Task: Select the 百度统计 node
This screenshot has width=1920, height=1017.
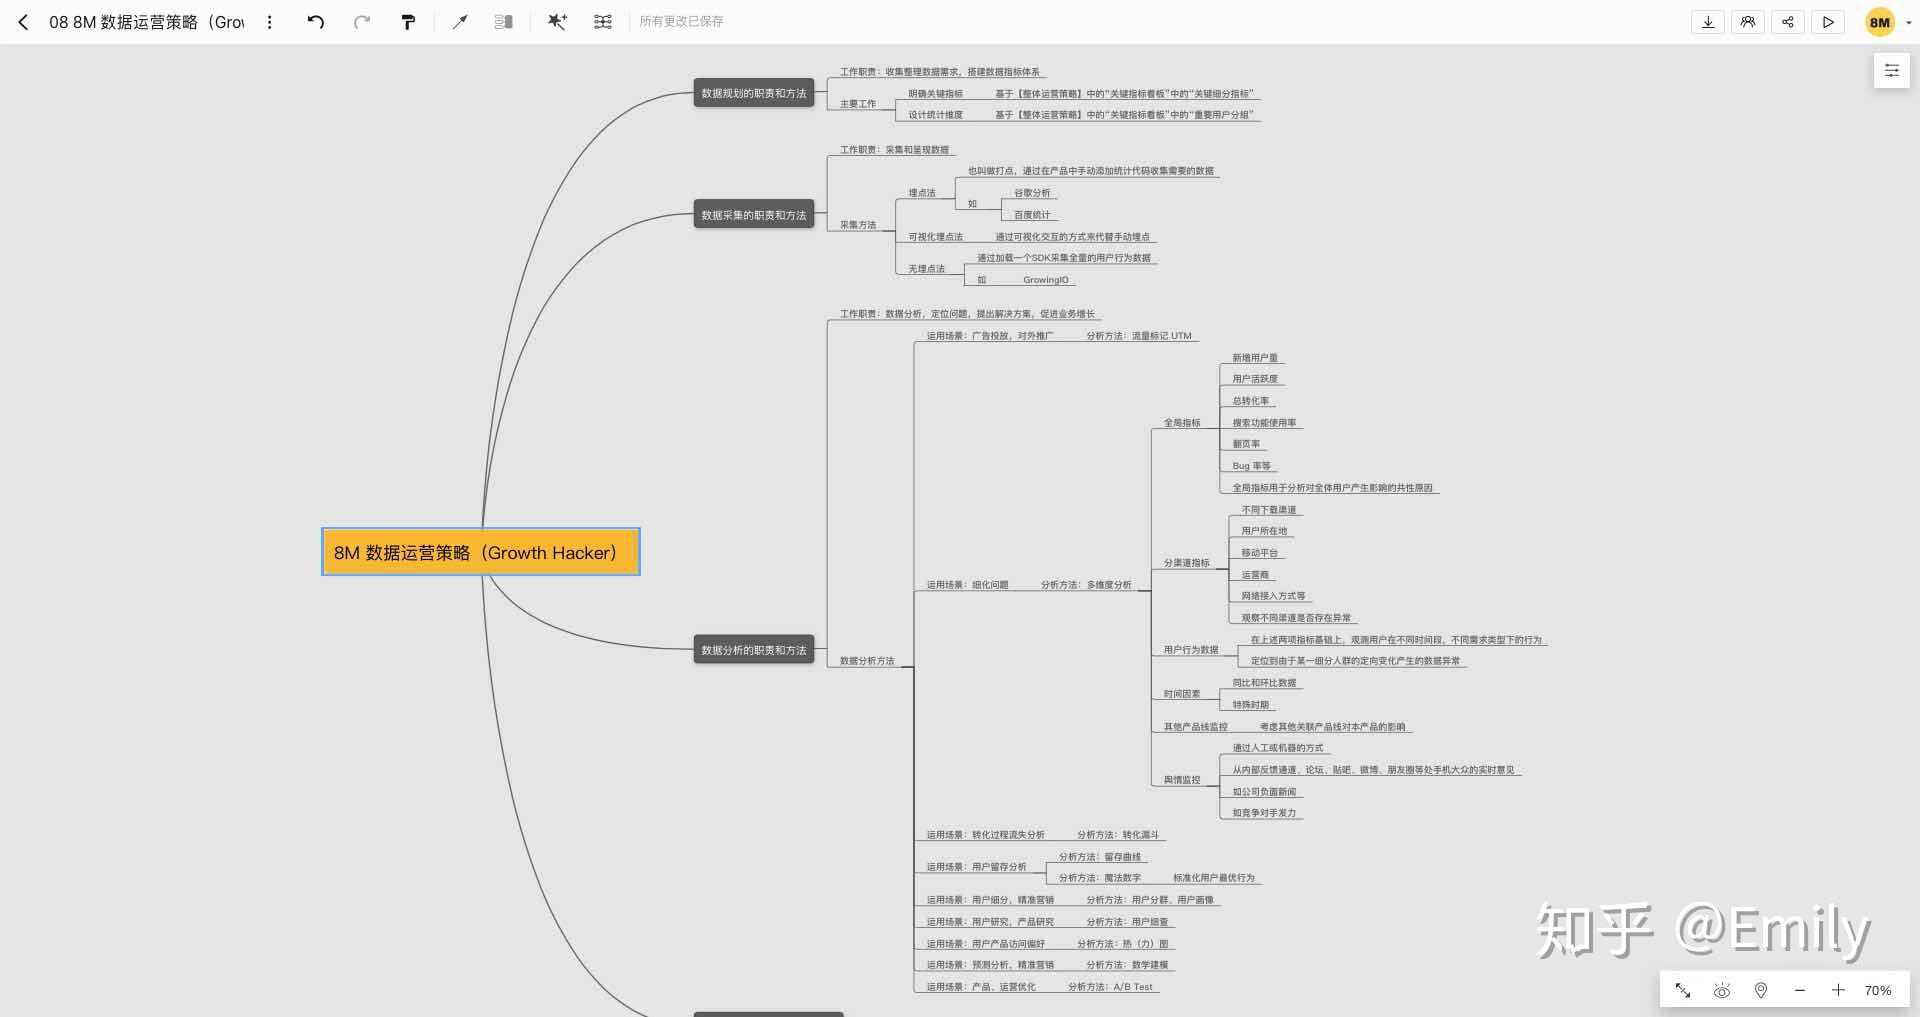Action: pyautogui.click(x=1032, y=215)
